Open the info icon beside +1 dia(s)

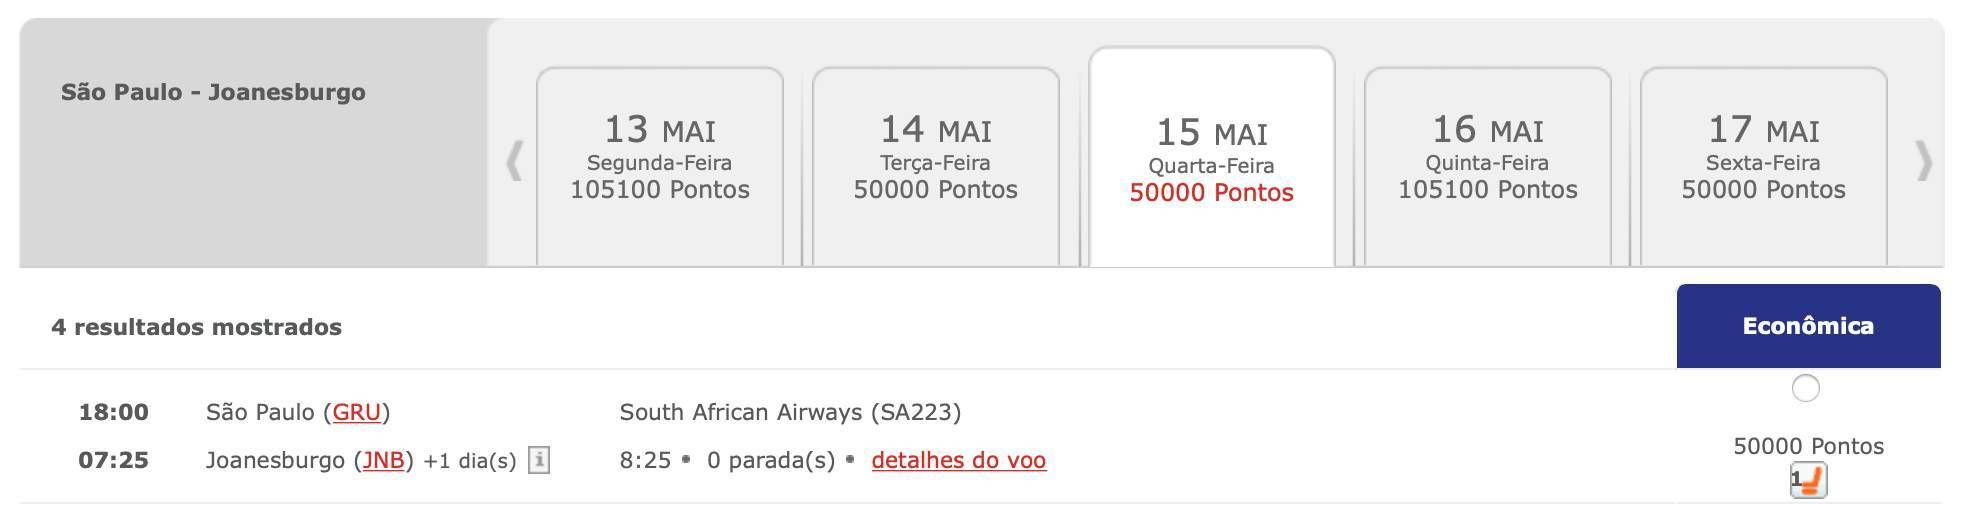point(539,460)
